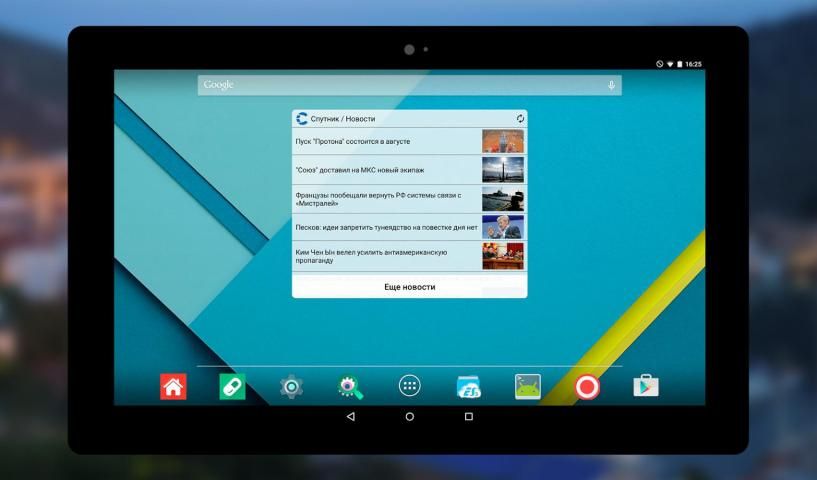Open Google Play Store

[x=646, y=387]
